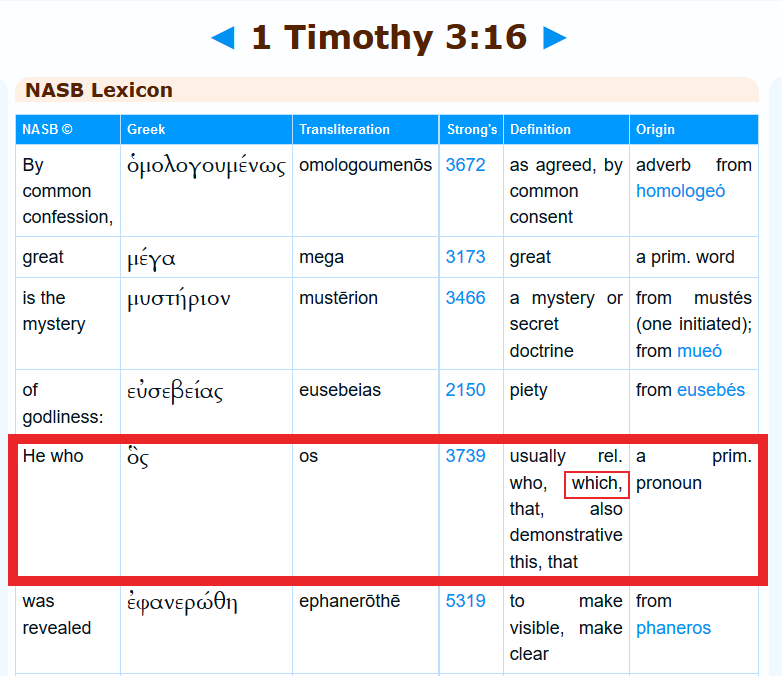Click the NASB © column header
Image resolution: width=782 pixels, height=676 pixels.
click(x=68, y=130)
